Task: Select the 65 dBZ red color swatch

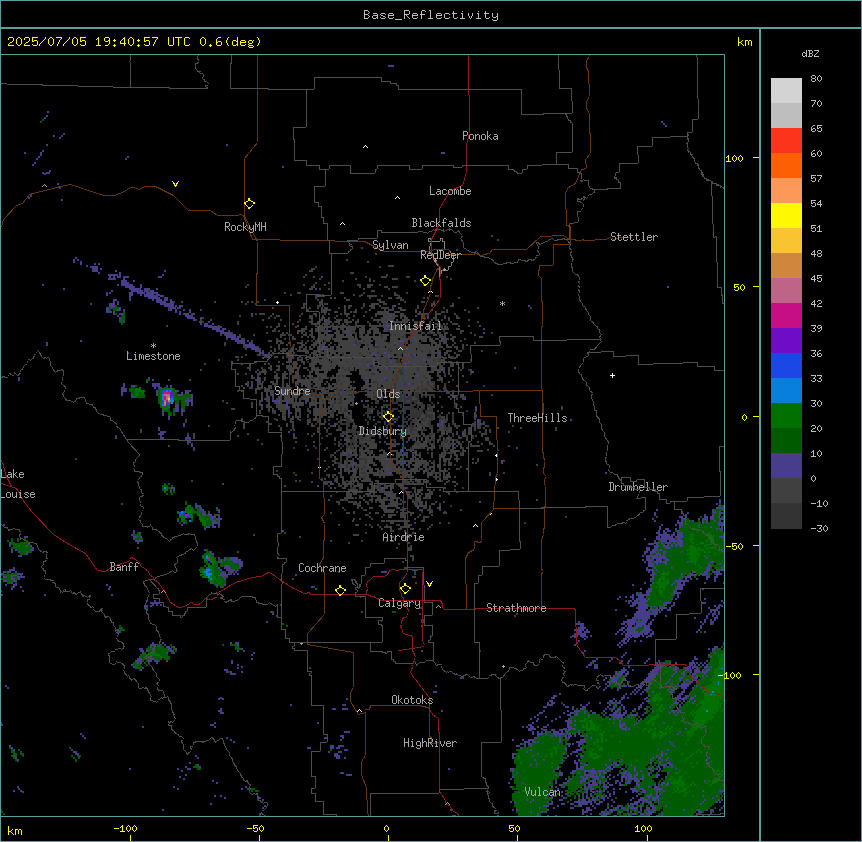Action: 786,140
